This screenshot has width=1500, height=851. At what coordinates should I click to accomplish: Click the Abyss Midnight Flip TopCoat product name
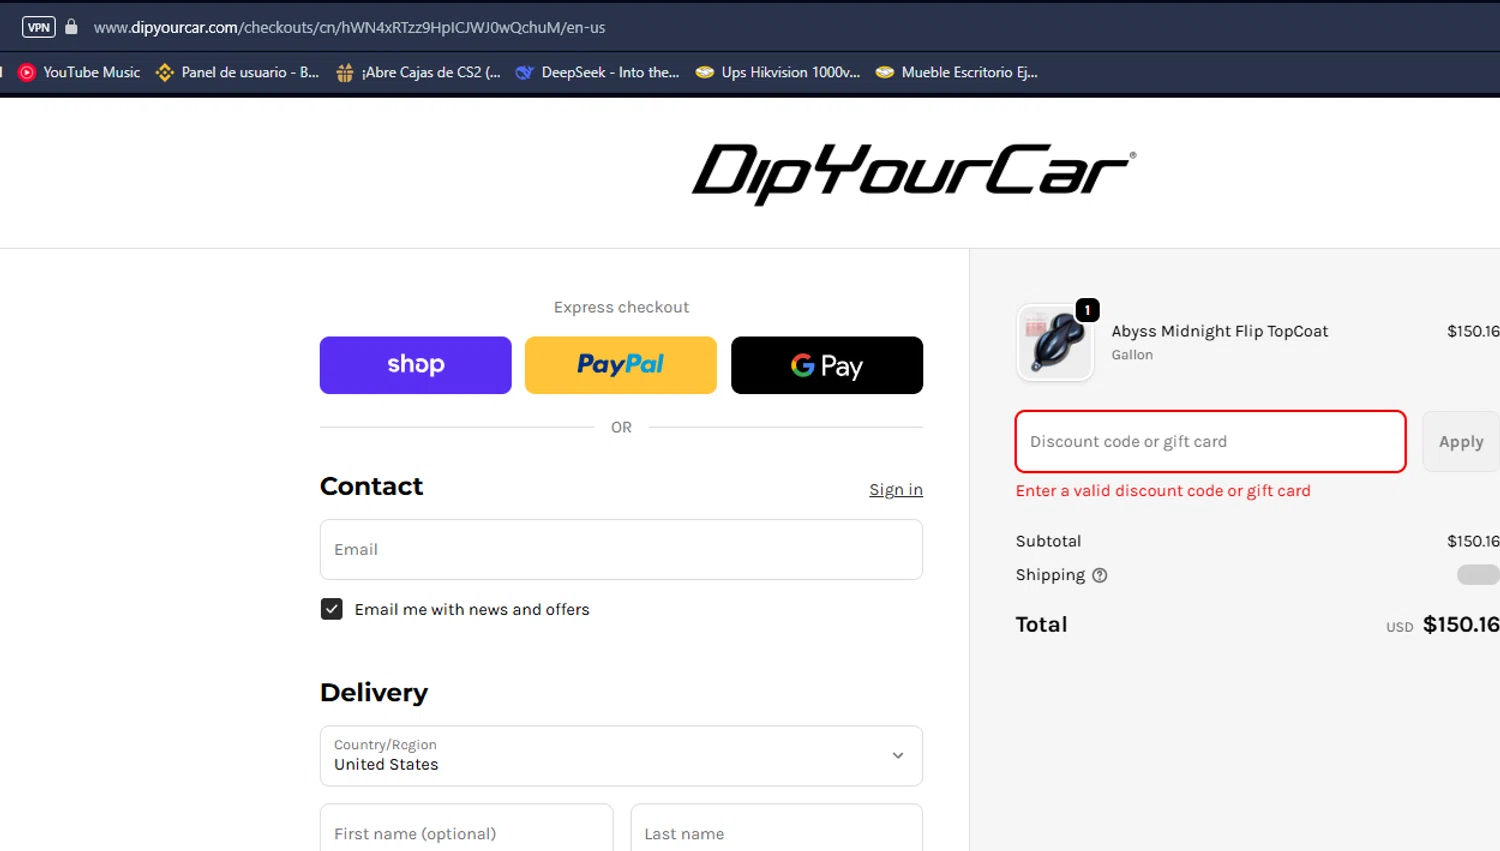click(1220, 331)
